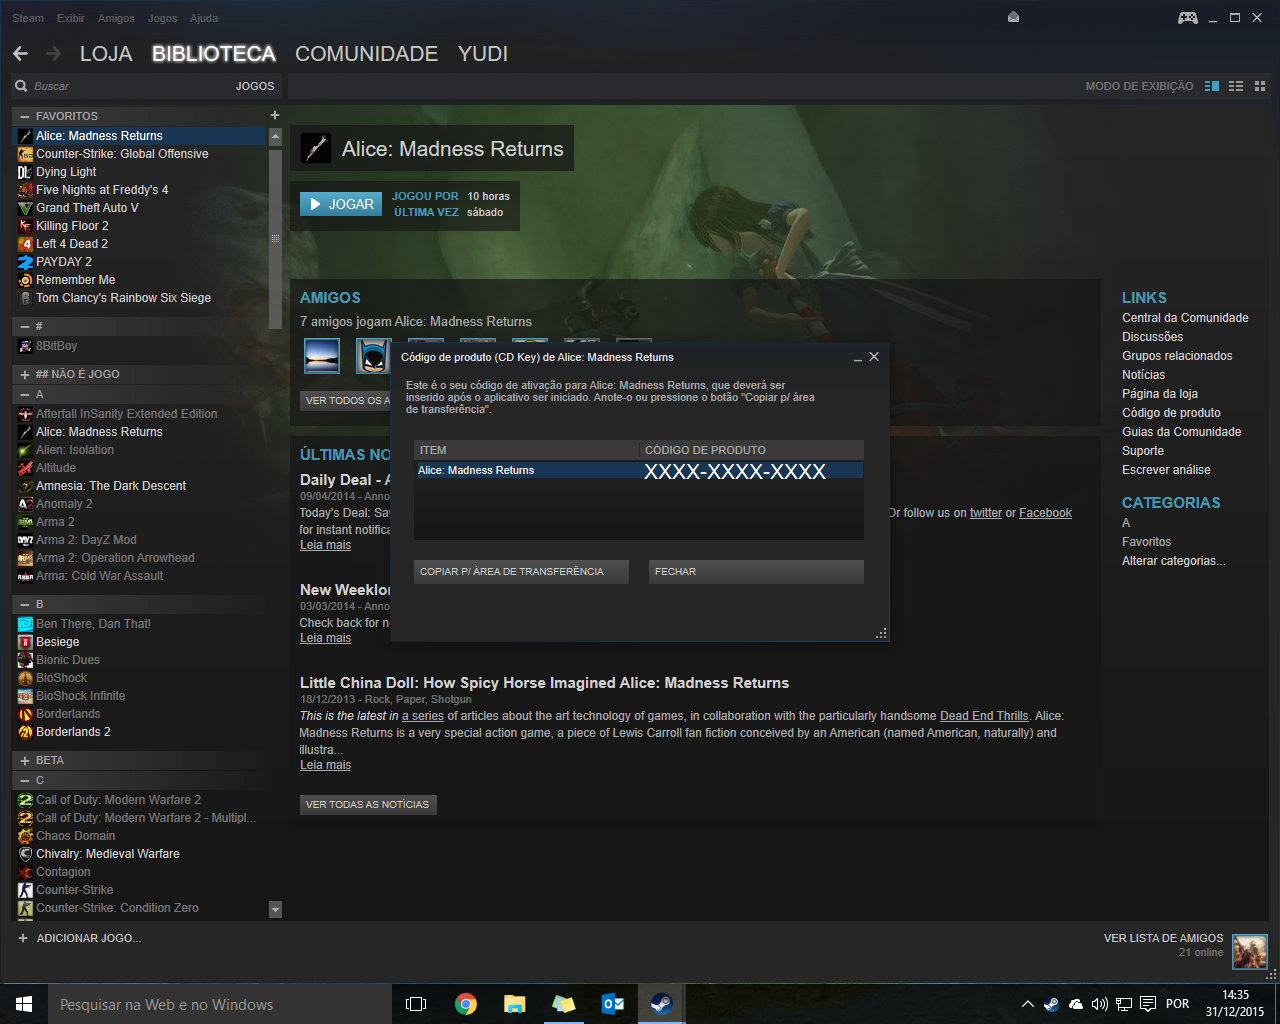The width and height of the screenshot is (1280, 1024).
Task: Switch to the LOJA tab
Action: click(x=106, y=54)
